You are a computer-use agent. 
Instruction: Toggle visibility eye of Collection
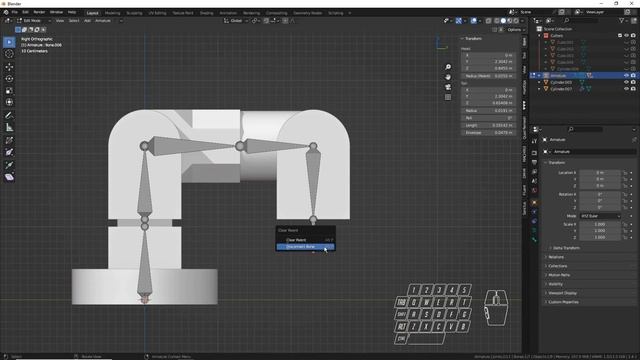pyautogui.click(x=627, y=36)
